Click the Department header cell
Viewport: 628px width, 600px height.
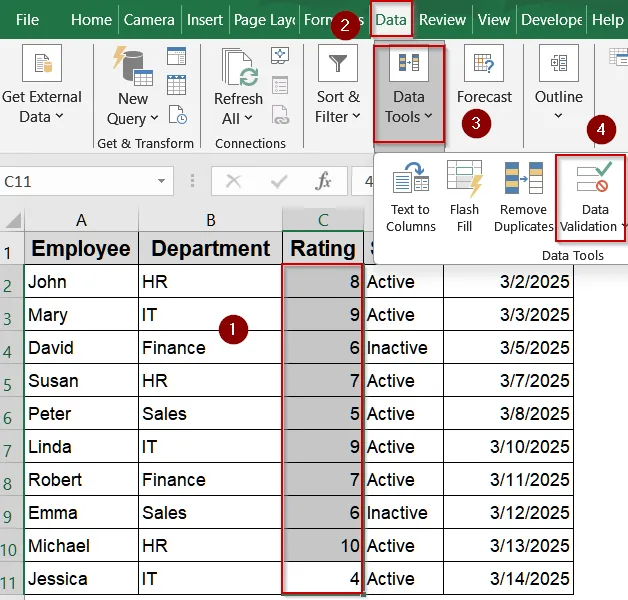[x=210, y=248]
